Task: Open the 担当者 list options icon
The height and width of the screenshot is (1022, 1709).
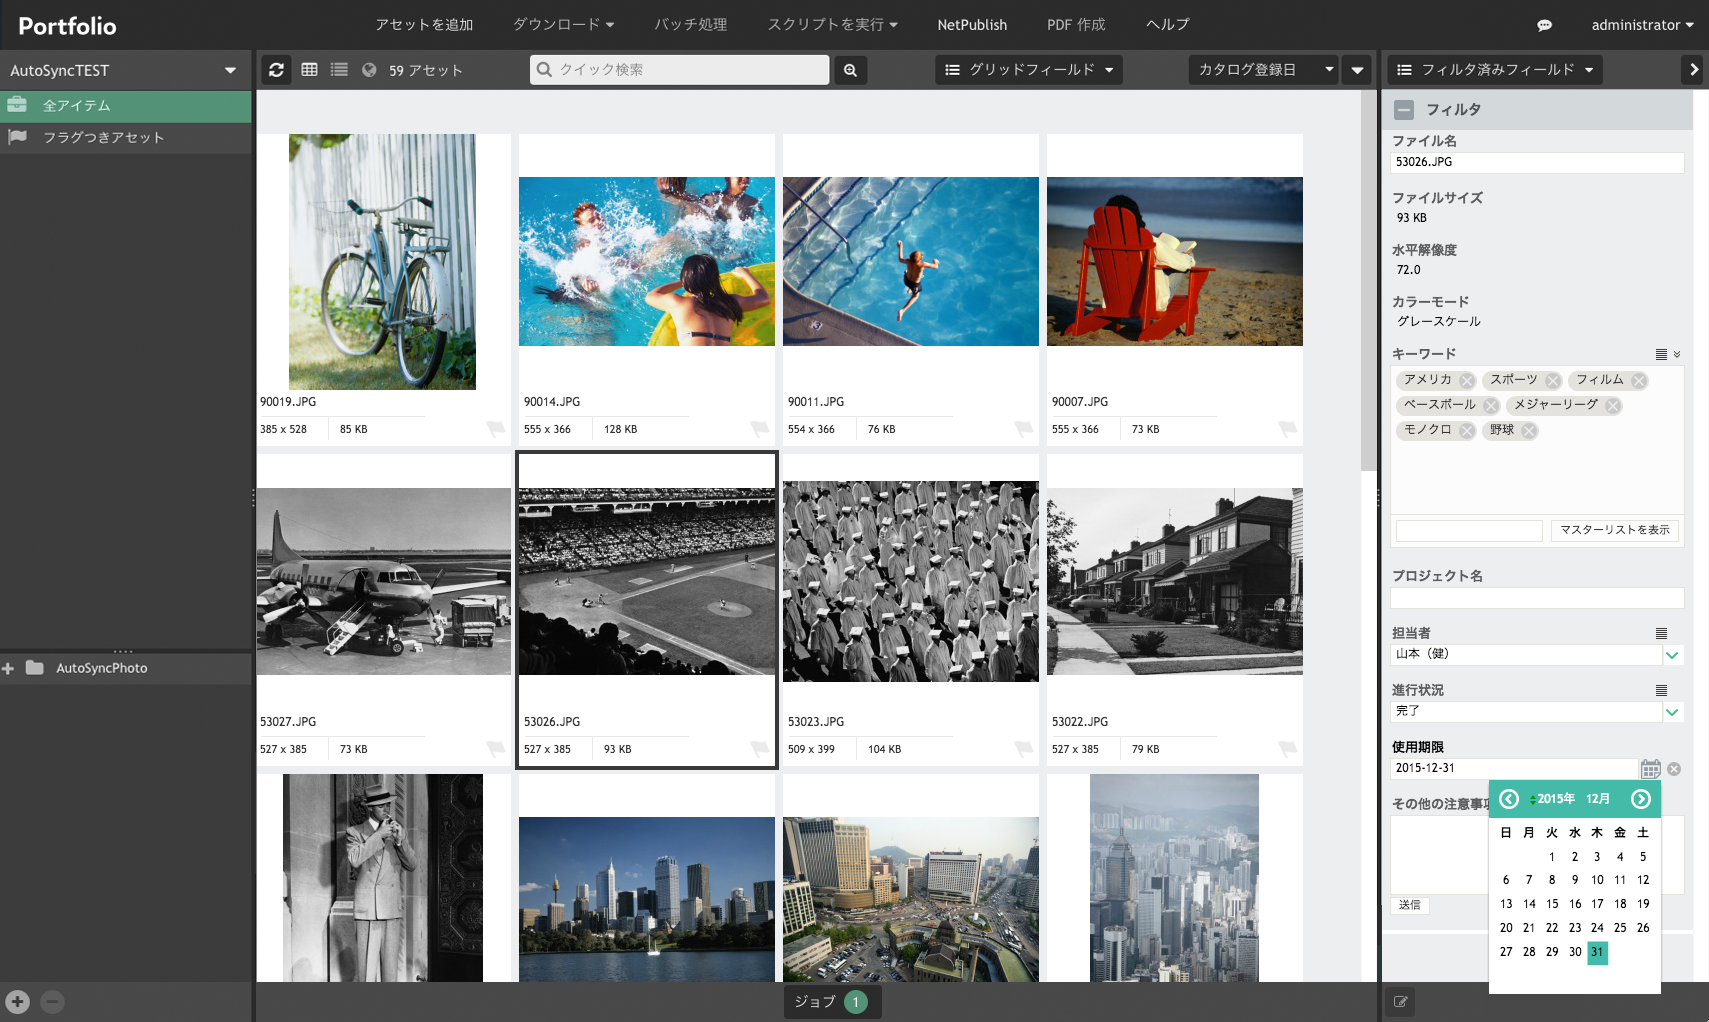Action: tap(1661, 633)
